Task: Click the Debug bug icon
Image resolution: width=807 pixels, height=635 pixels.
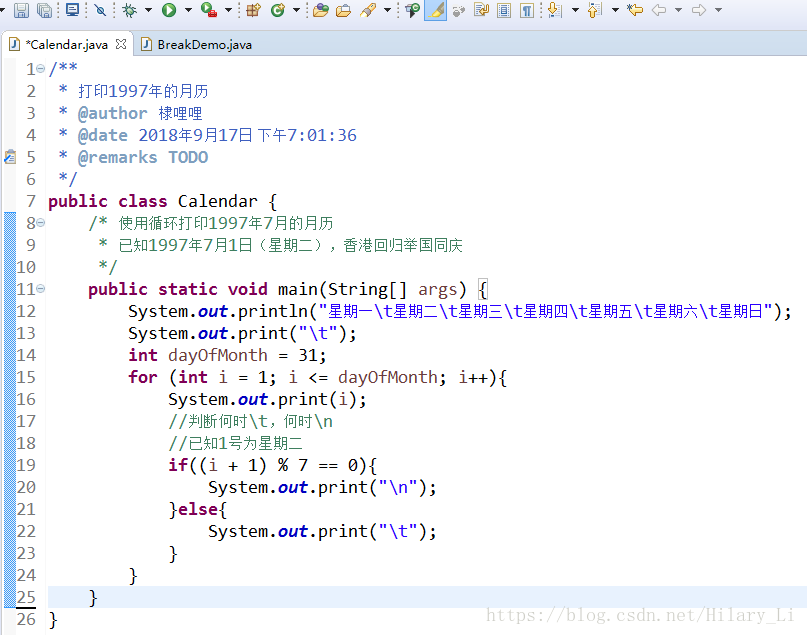Action: tap(129, 10)
